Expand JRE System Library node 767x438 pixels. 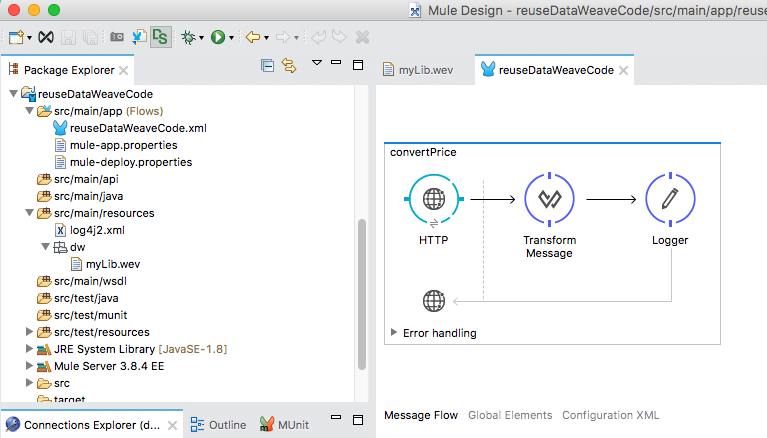point(28,349)
